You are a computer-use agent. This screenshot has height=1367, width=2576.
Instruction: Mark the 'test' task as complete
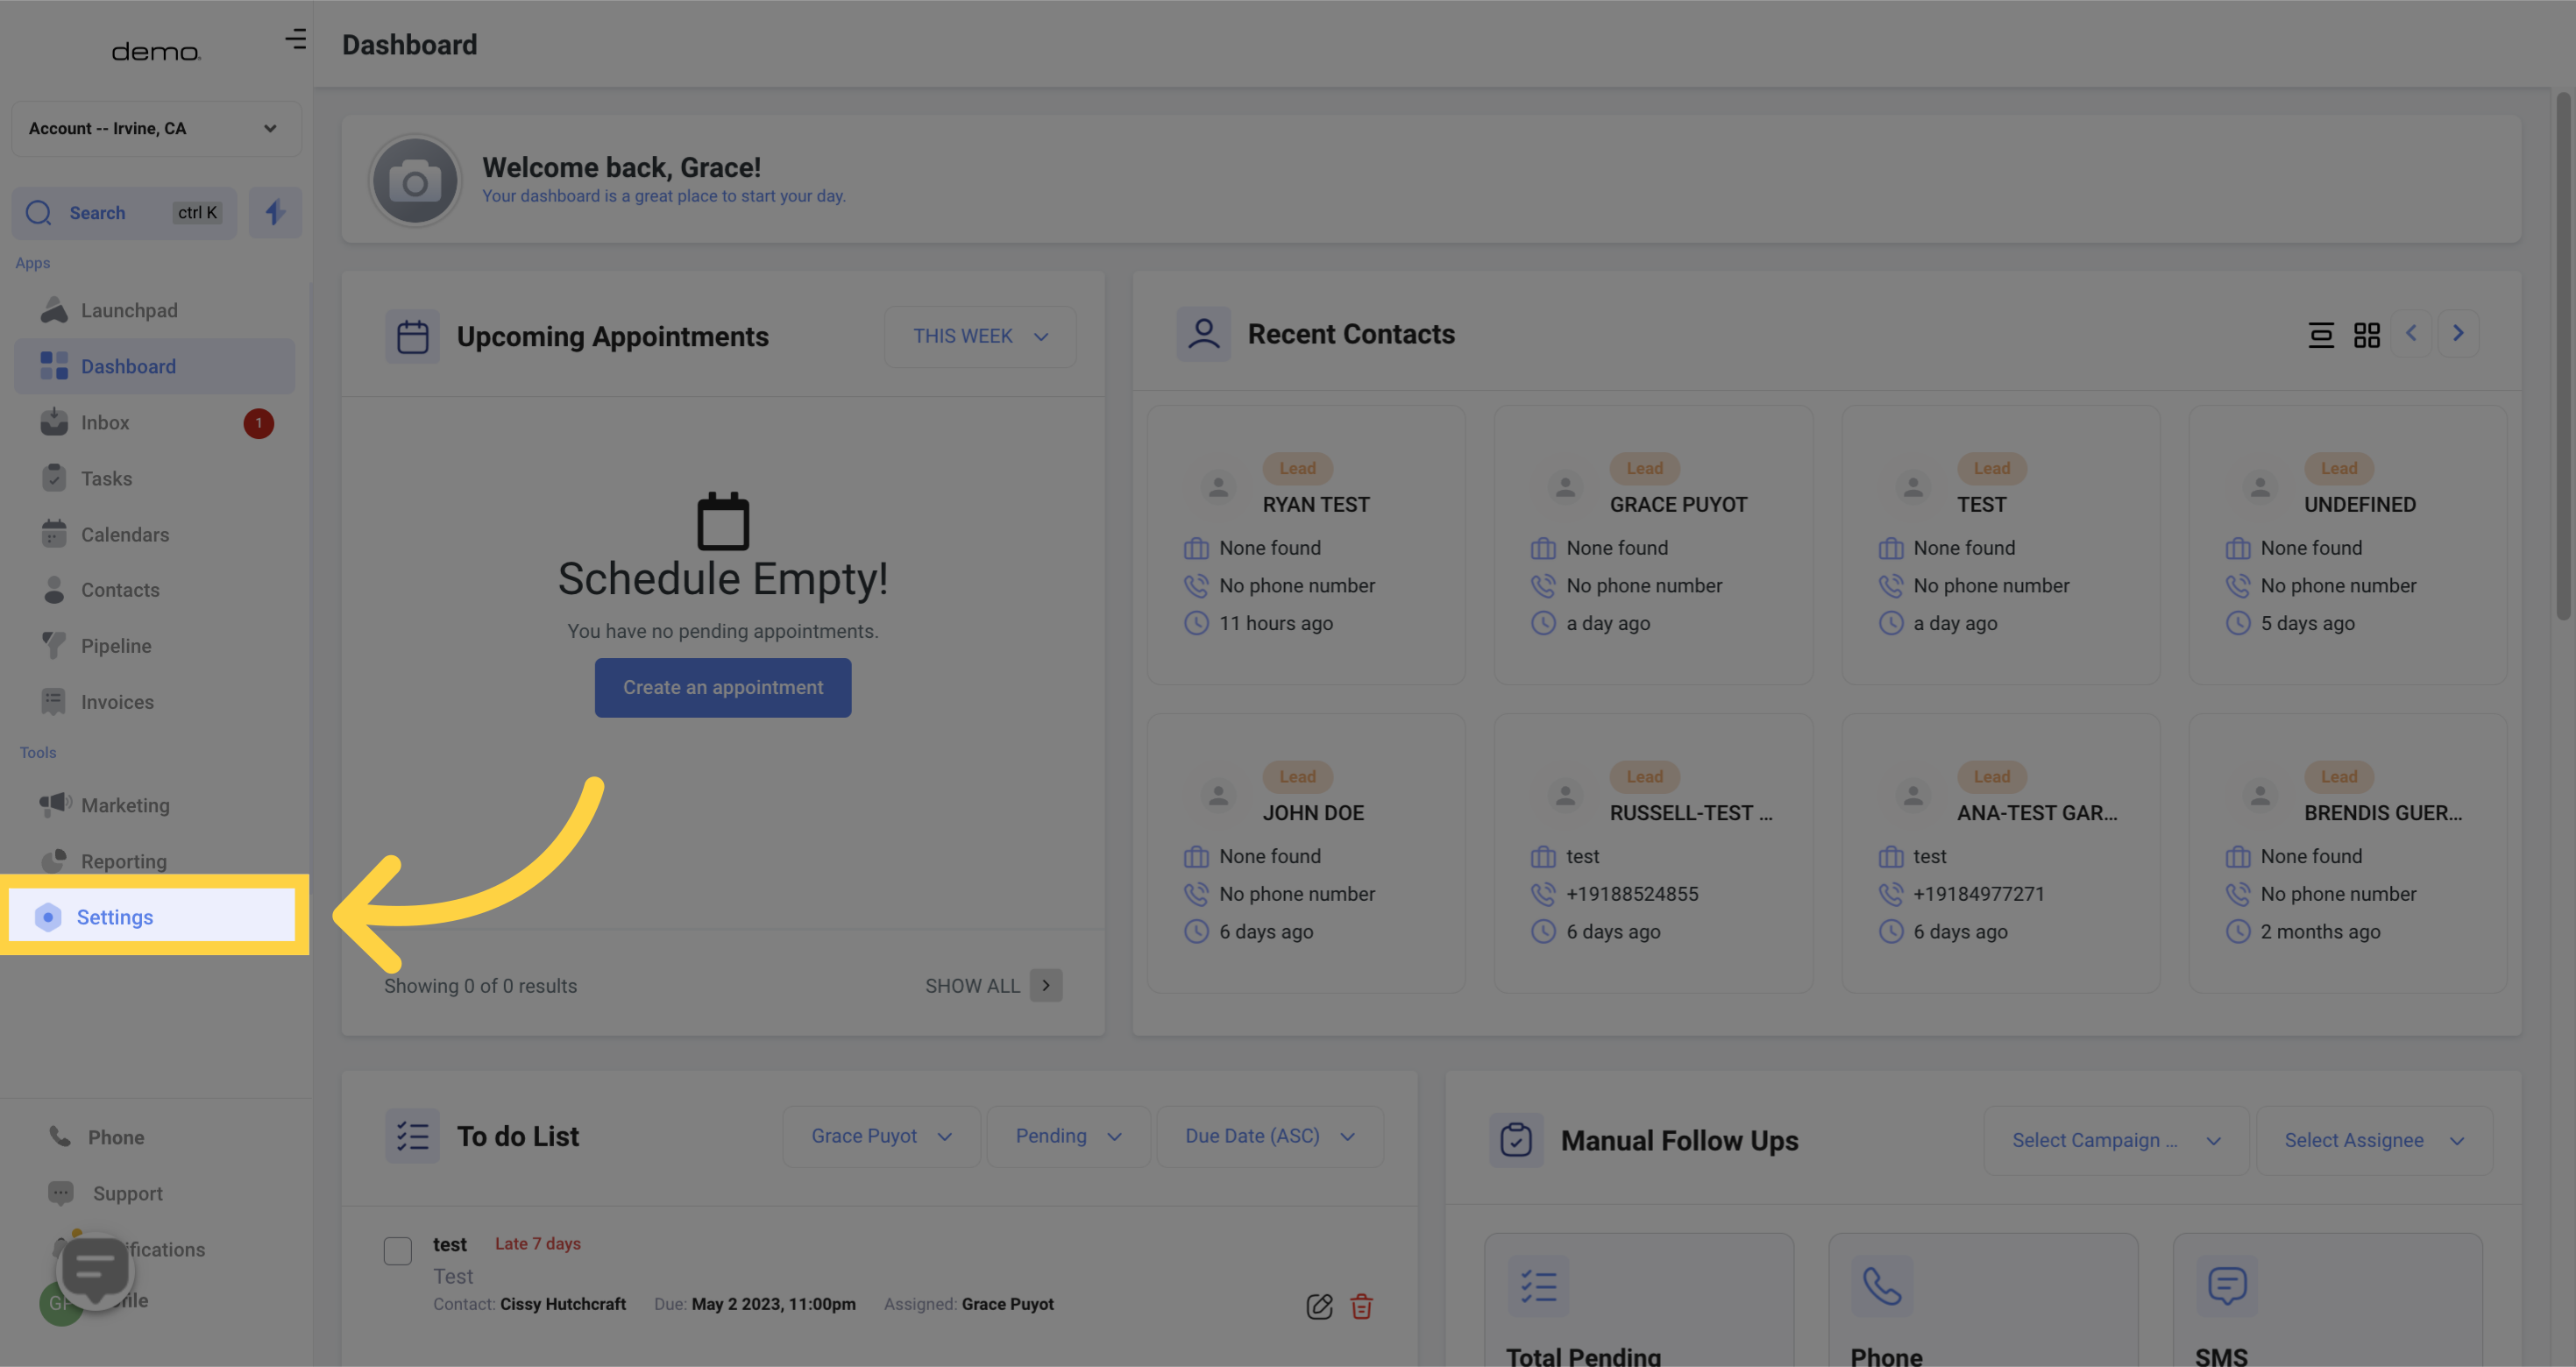pyautogui.click(x=398, y=1251)
